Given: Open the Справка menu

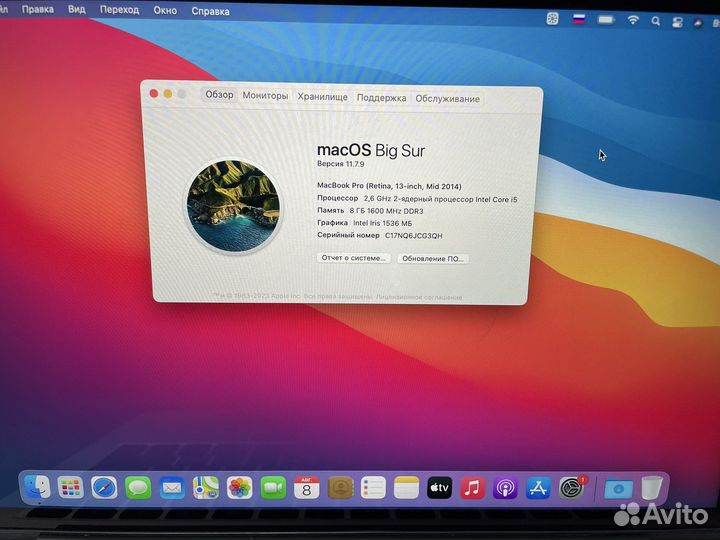Looking at the screenshot, I should point(210,11).
